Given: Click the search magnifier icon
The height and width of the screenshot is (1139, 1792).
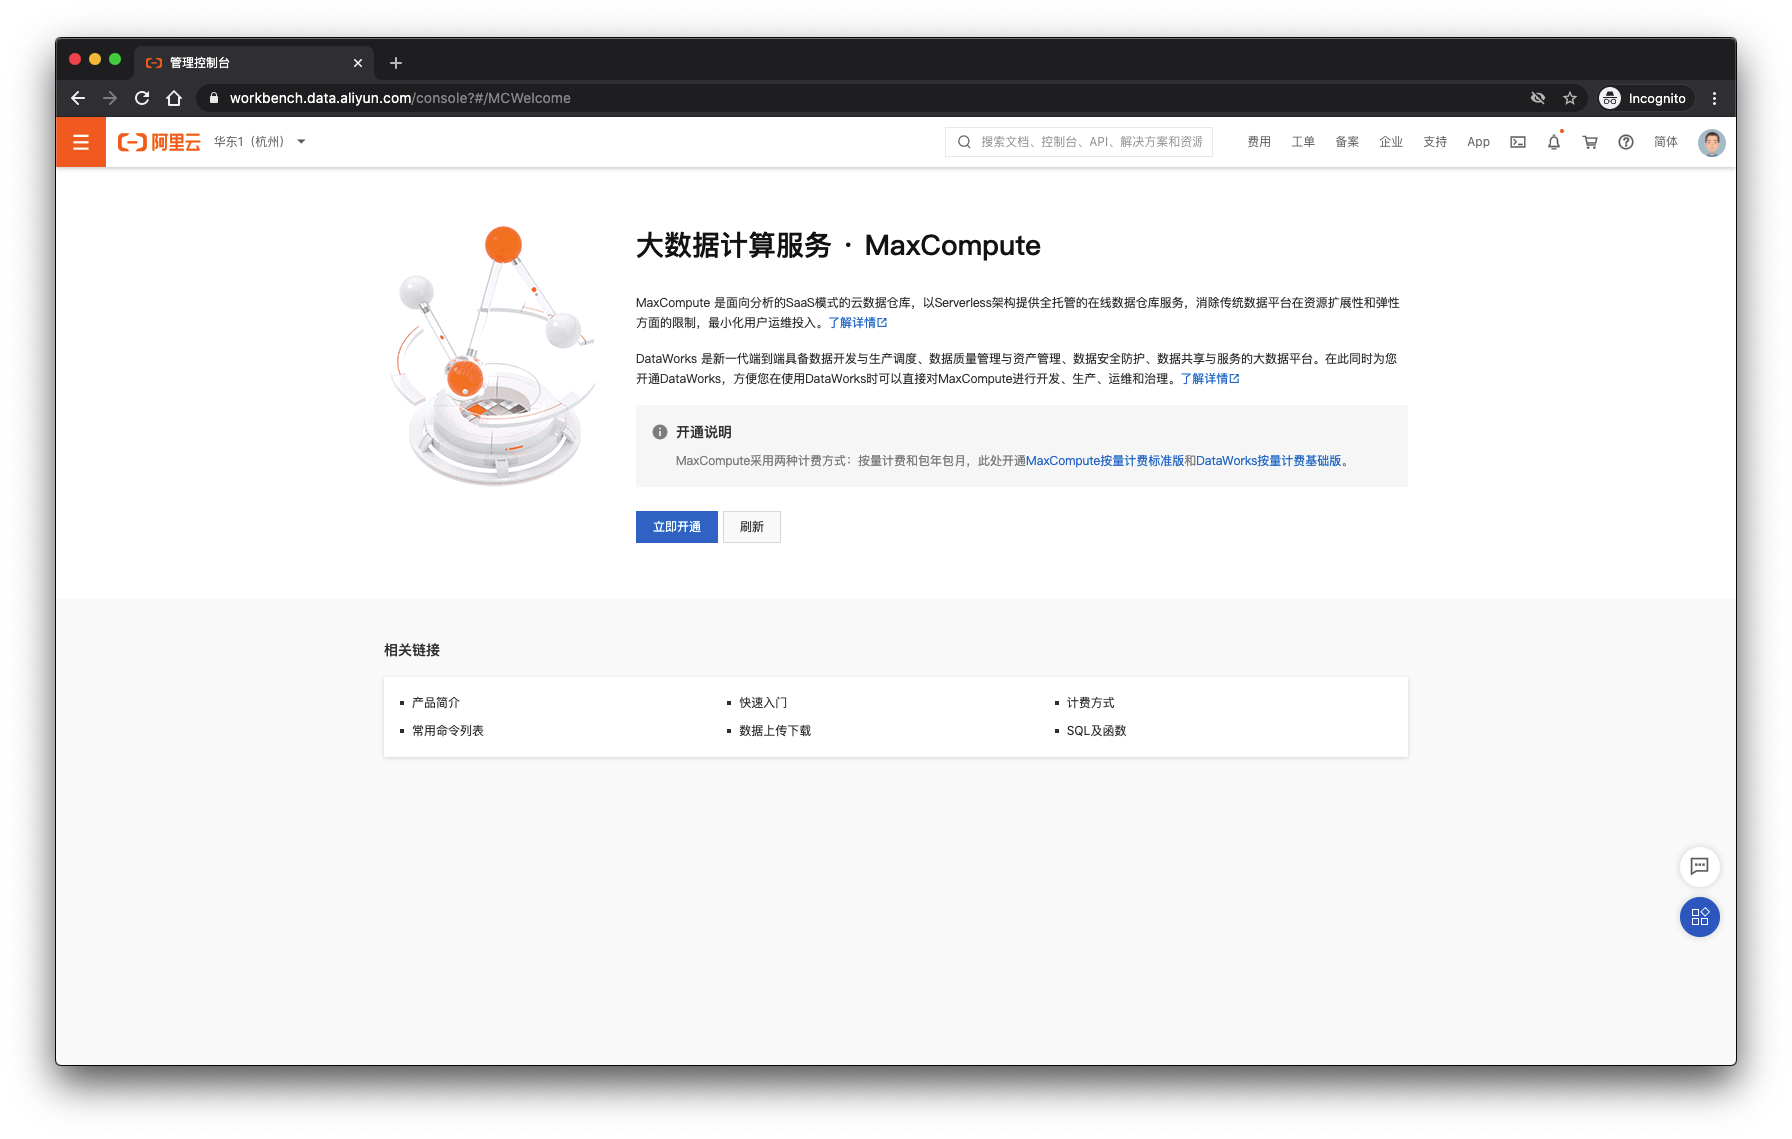Looking at the screenshot, I should (963, 141).
